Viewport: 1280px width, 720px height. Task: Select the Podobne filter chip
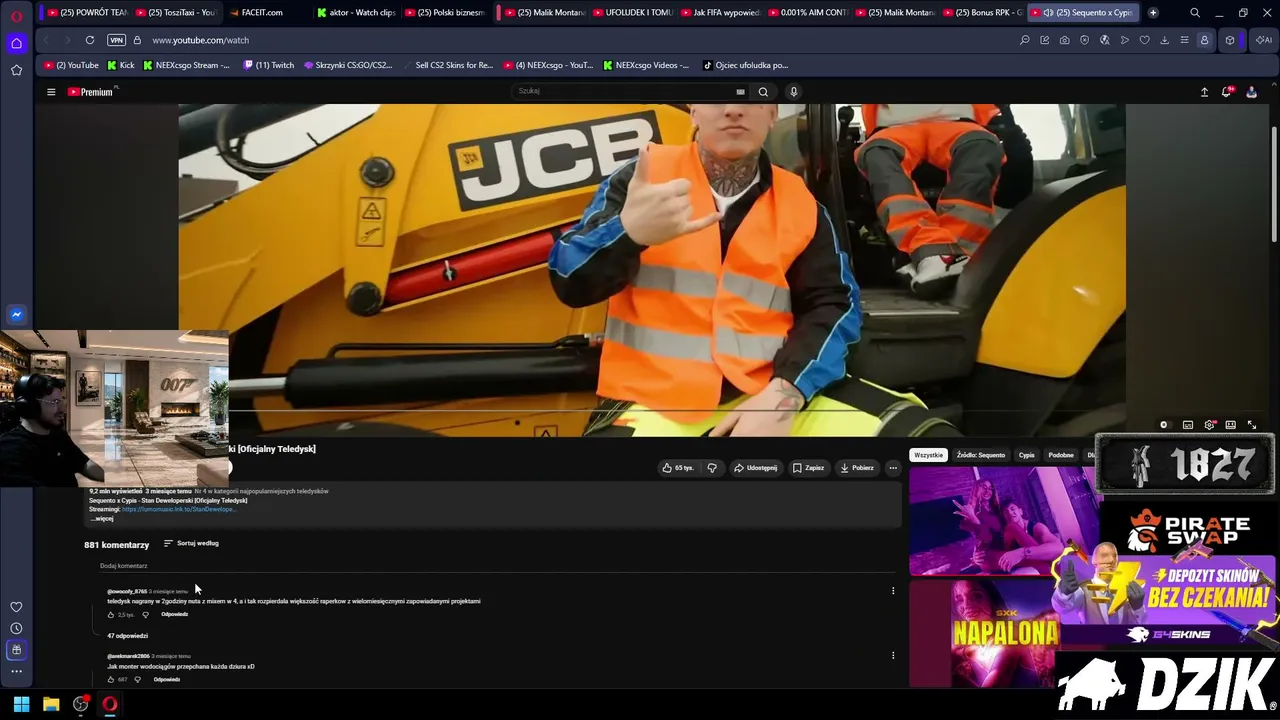point(1061,455)
